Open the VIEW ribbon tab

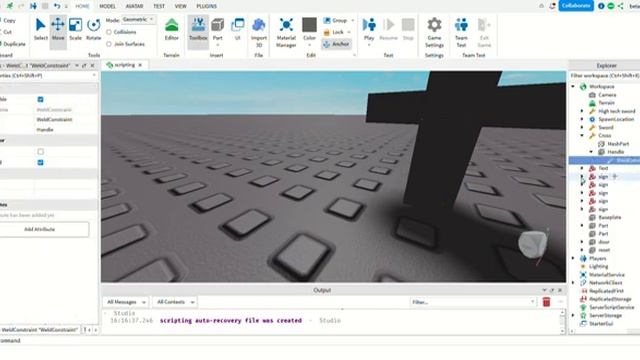(x=180, y=6)
